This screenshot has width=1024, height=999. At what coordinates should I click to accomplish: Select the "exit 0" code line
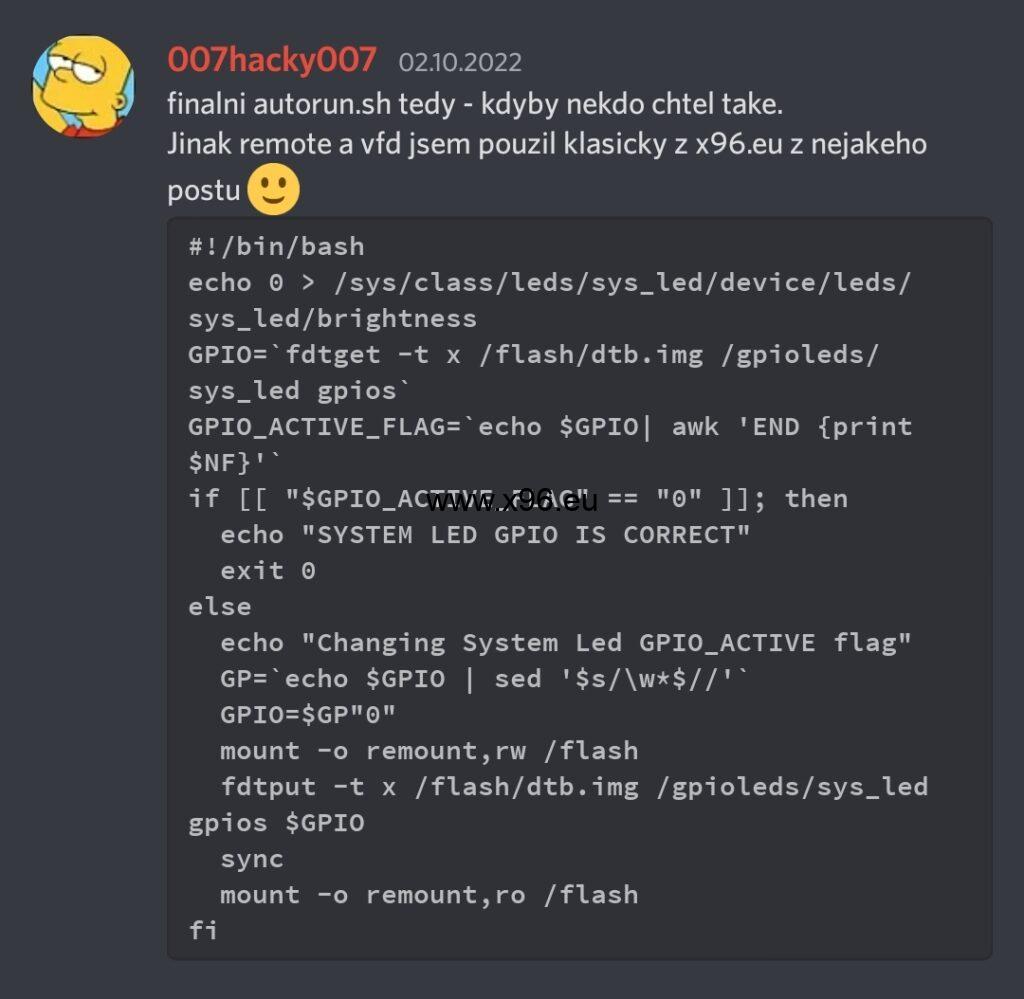[x=268, y=571]
